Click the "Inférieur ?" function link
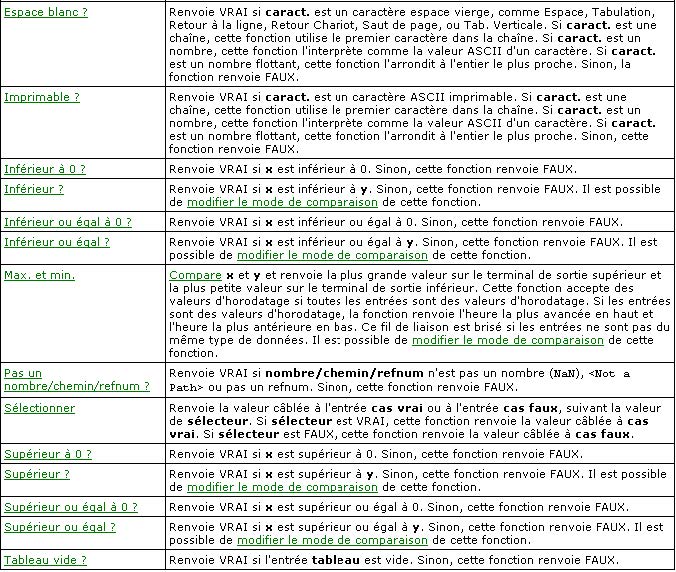The width and height of the screenshot is (676, 572). click(x=34, y=189)
